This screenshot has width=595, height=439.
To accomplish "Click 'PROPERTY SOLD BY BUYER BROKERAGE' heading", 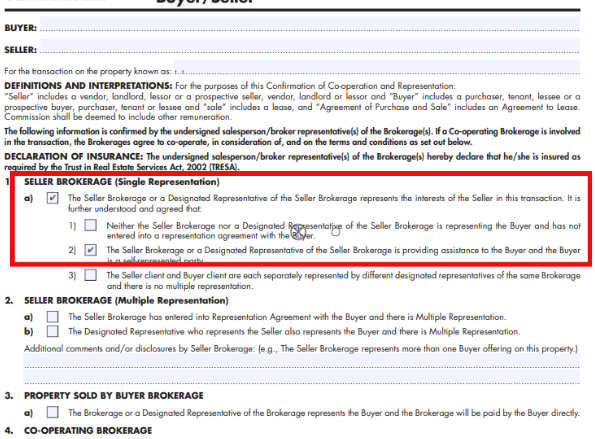I will tap(113, 396).
